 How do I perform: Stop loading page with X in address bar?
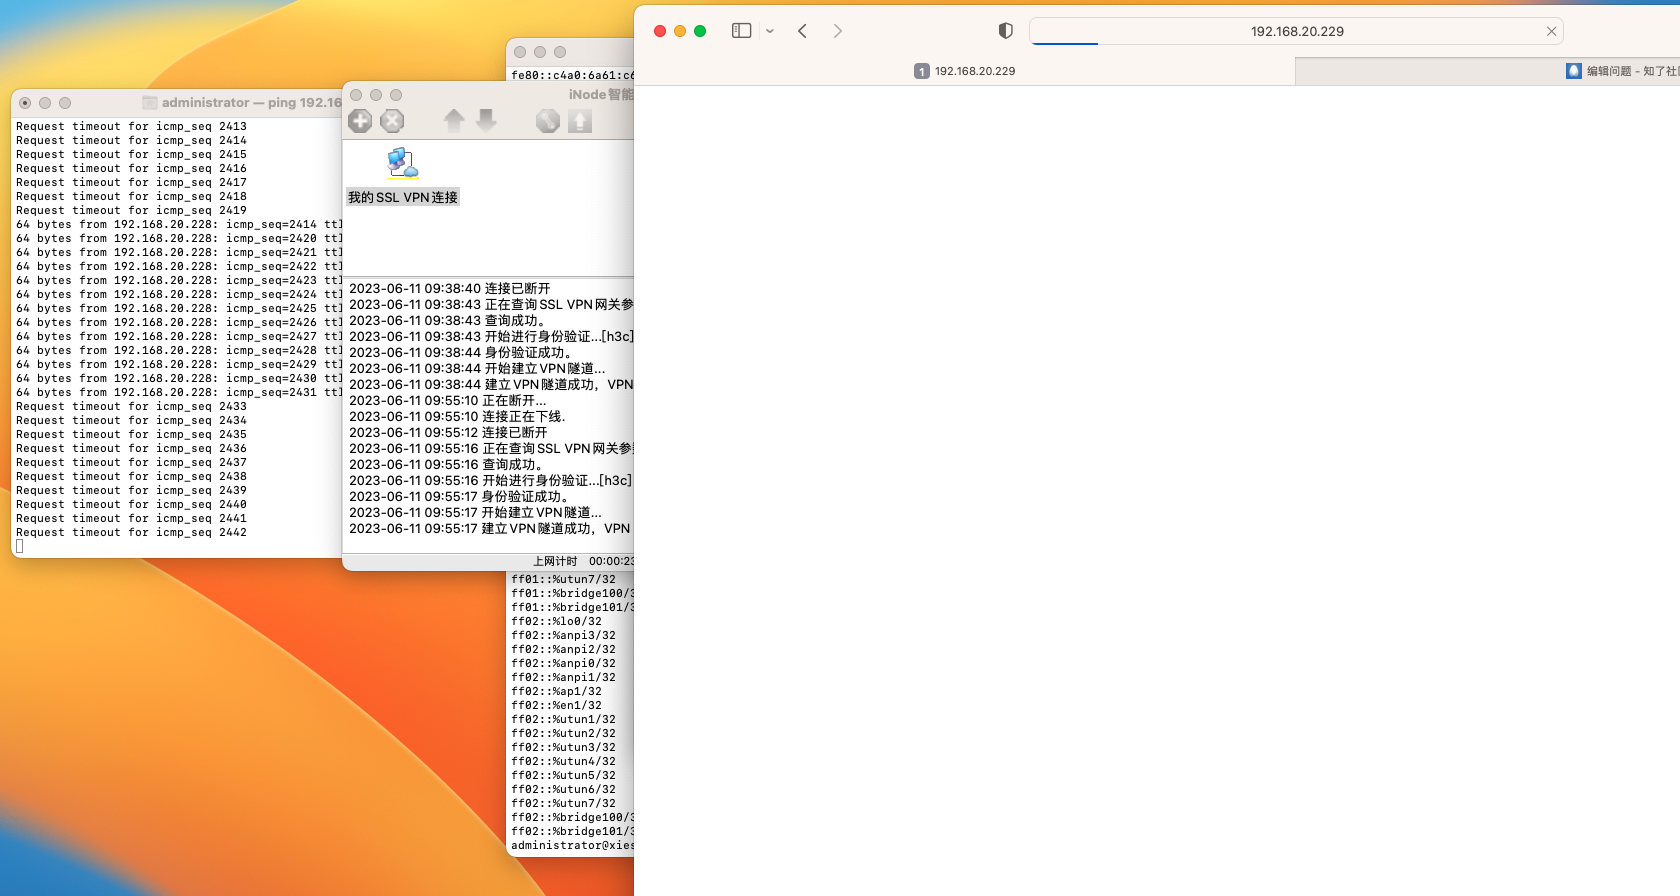[x=1551, y=31]
